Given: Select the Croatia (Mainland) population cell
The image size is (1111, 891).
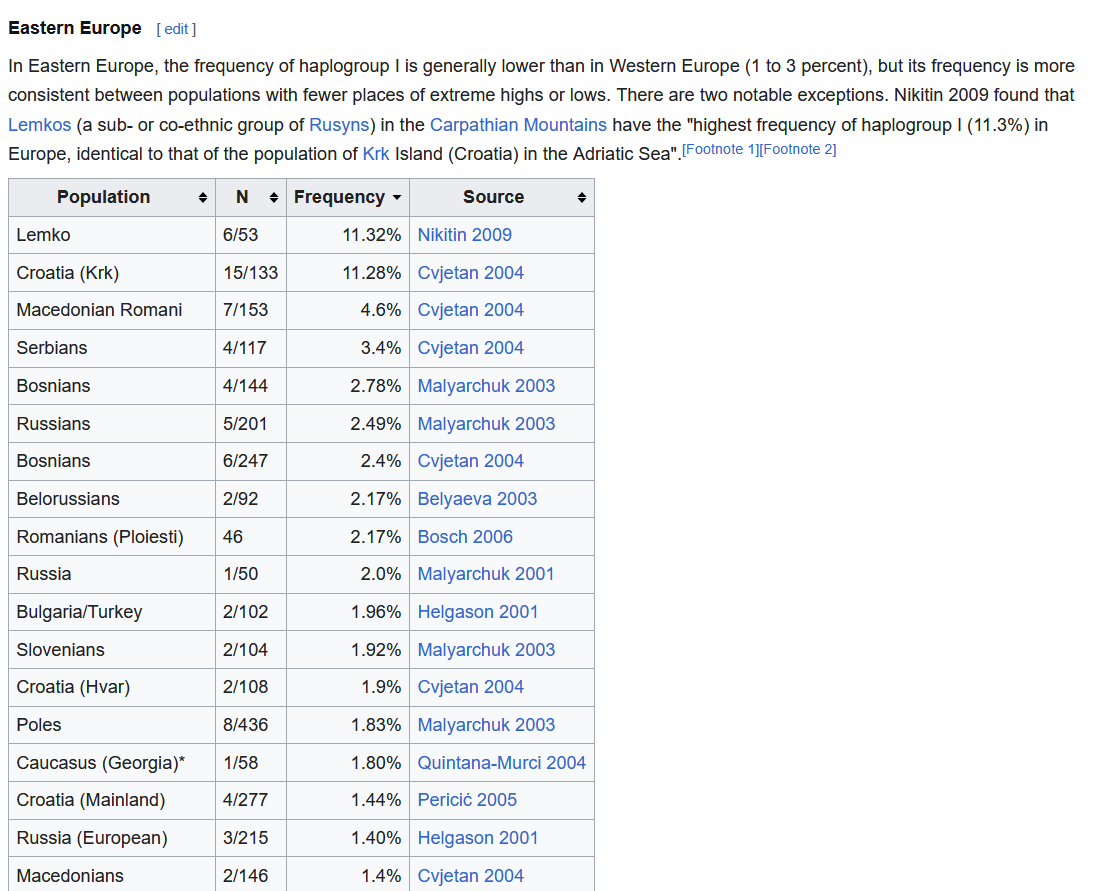Looking at the screenshot, I should point(112,800).
